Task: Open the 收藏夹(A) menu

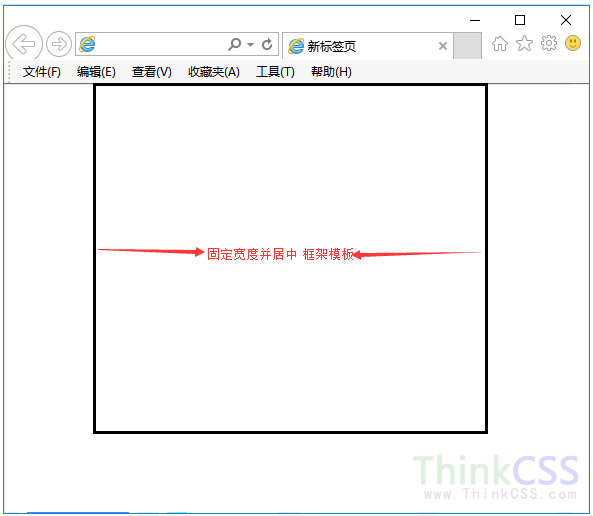Action: click(214, 71)
